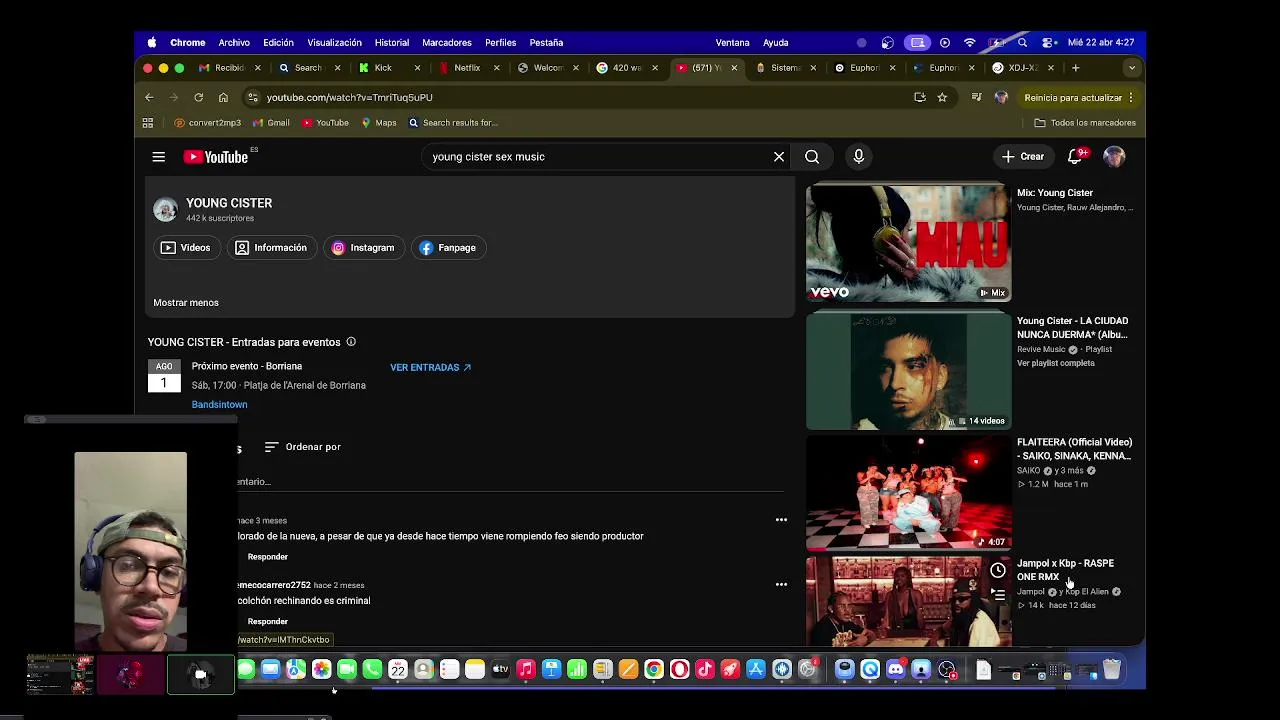The width and height of the screenshot is (1280, 720).
Task: Open Ordenar por comments sort dropdown
Action: click(x=303, y=447)
